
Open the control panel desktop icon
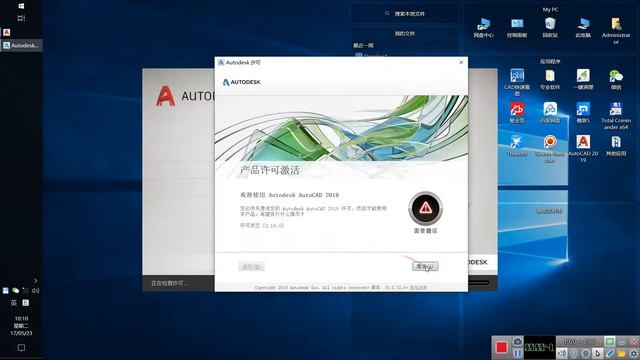(x=517, y=28)
